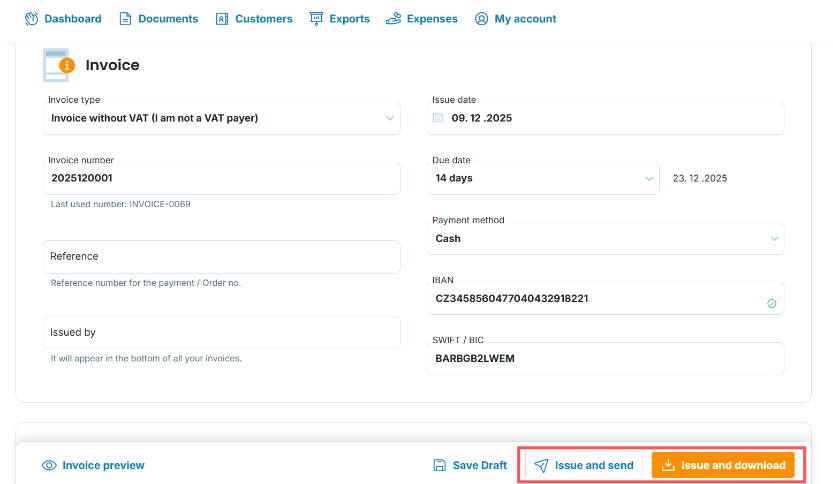Expand the Invoice type dropdown
This screenshot has height=484, width=833.
(222, 118)
